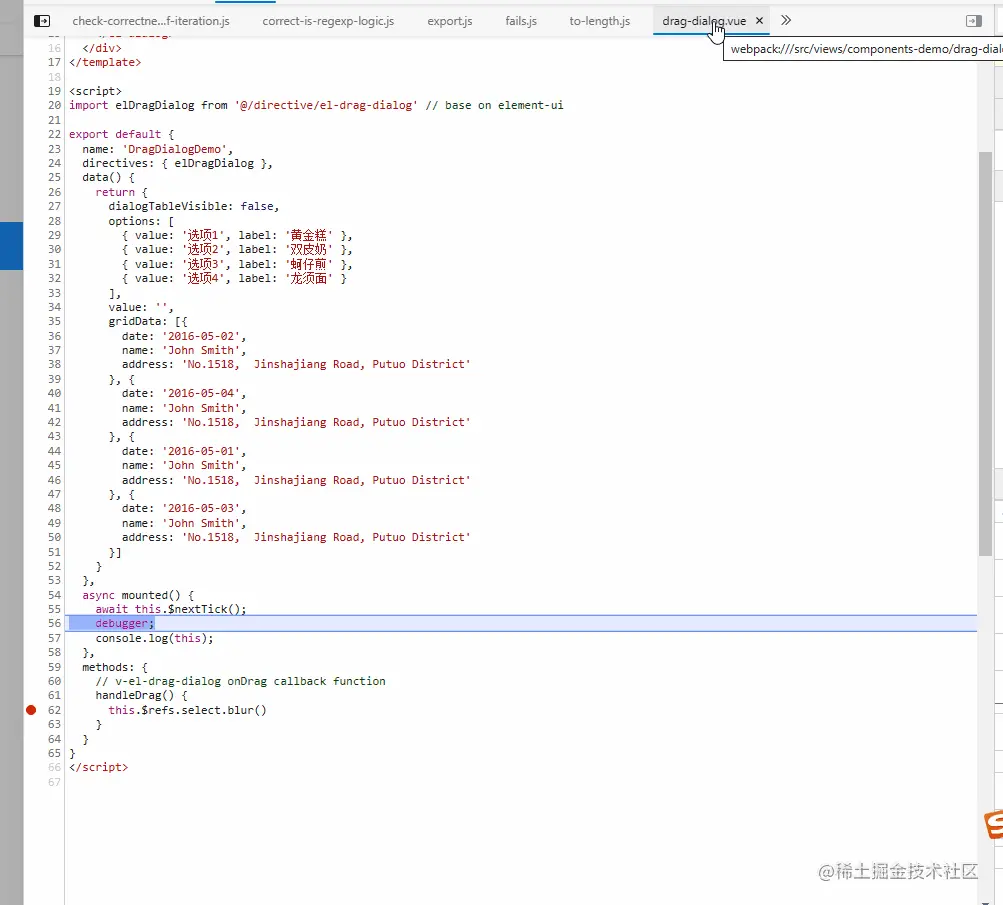Open the correct-is-regexp-logic.js tab
Viewport: 1003px width, 905px height.
(x=328, y=21)
